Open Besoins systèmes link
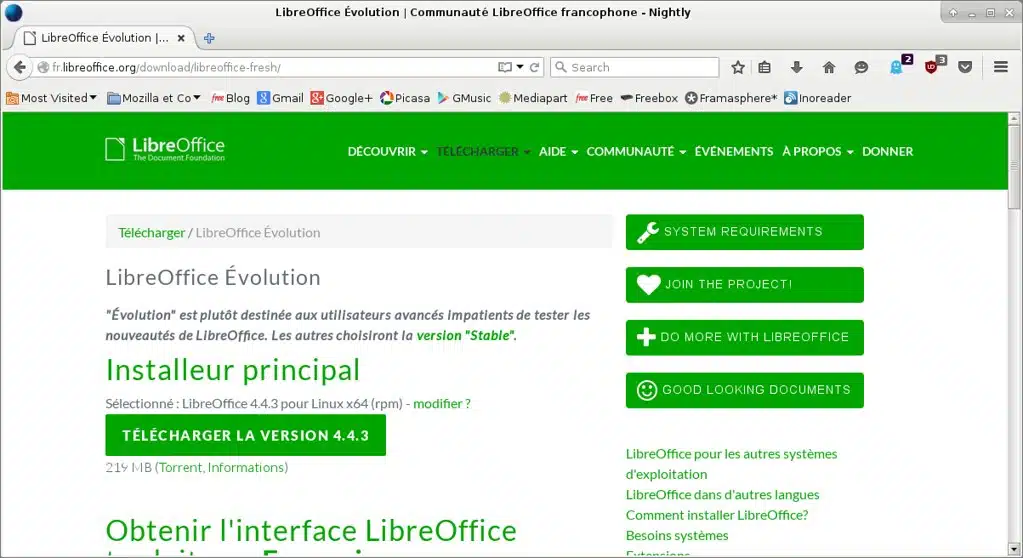 pos(677,535)
